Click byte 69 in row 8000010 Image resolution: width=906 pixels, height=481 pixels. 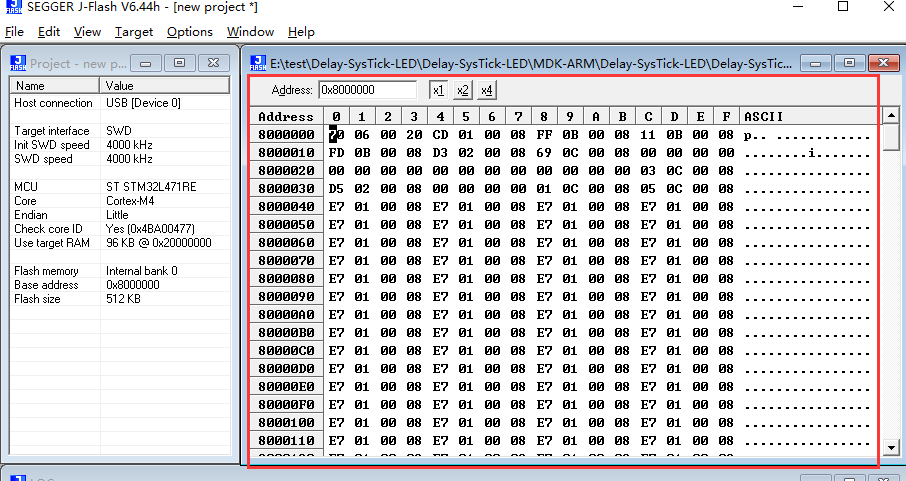pos(544,153)
